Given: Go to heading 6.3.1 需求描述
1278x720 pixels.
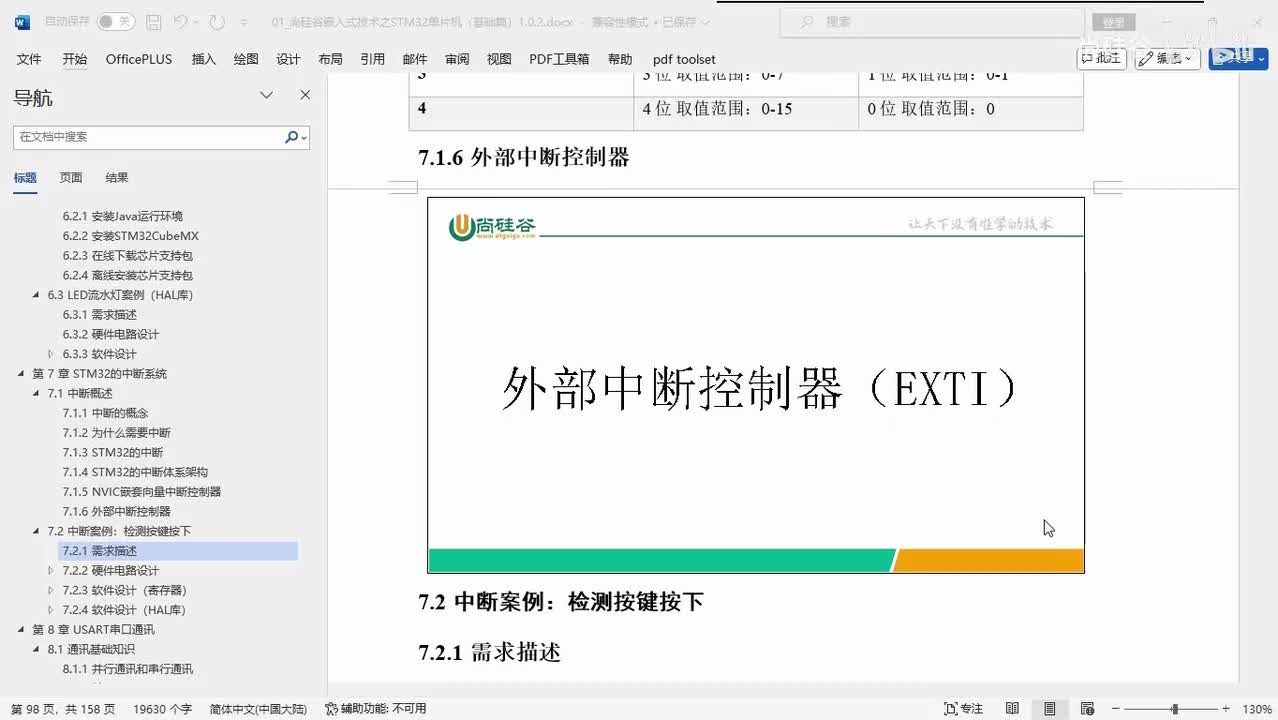Looking at the screenshot, I should (x=100, y=315).
